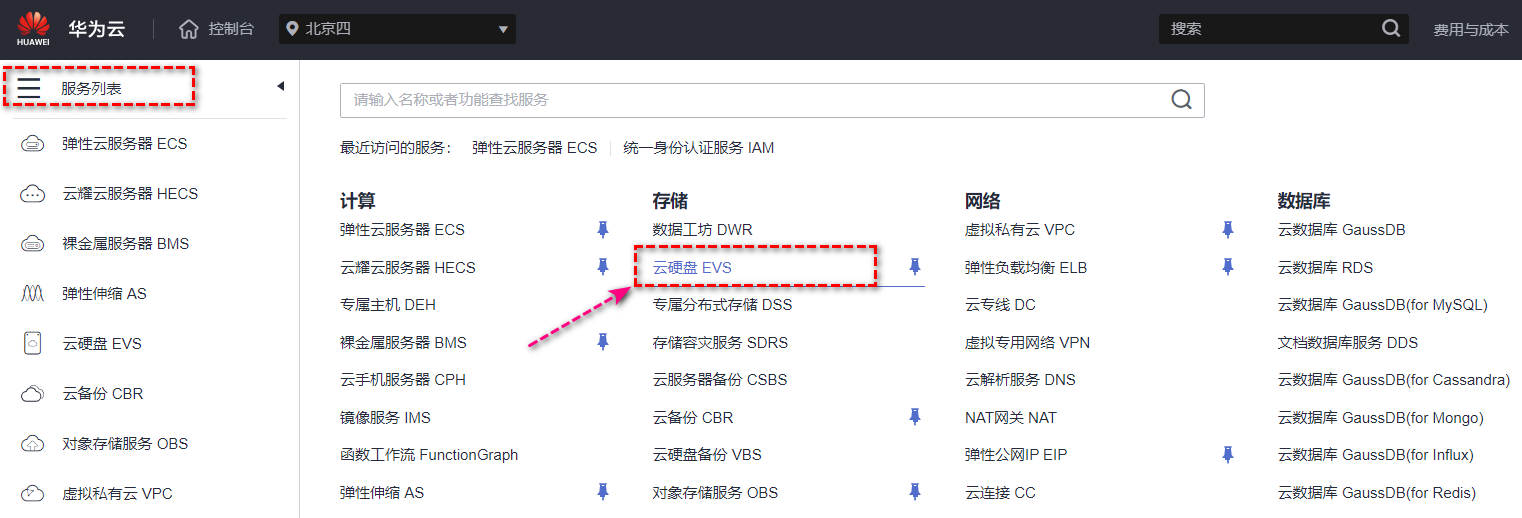Screen dimensions: 1522x518
Task: Open 云数据库 GaussDB(for MySQL)
Action: click(1383, 305)
